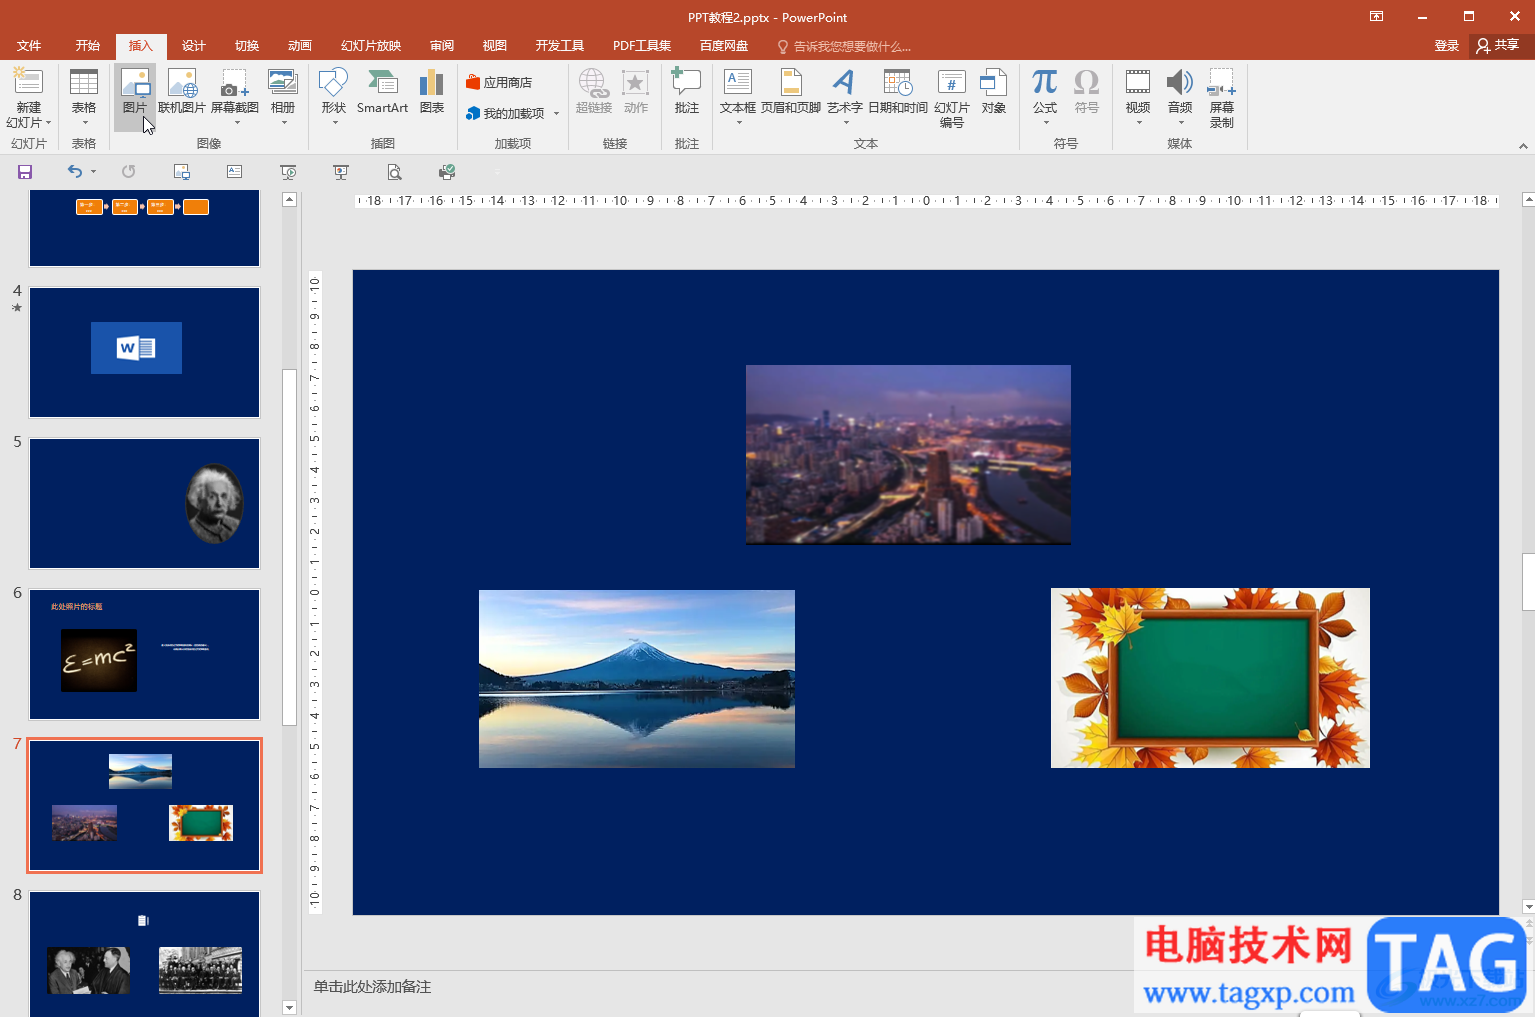Insert online pictures (联机图片)

[x=182, y=93]
